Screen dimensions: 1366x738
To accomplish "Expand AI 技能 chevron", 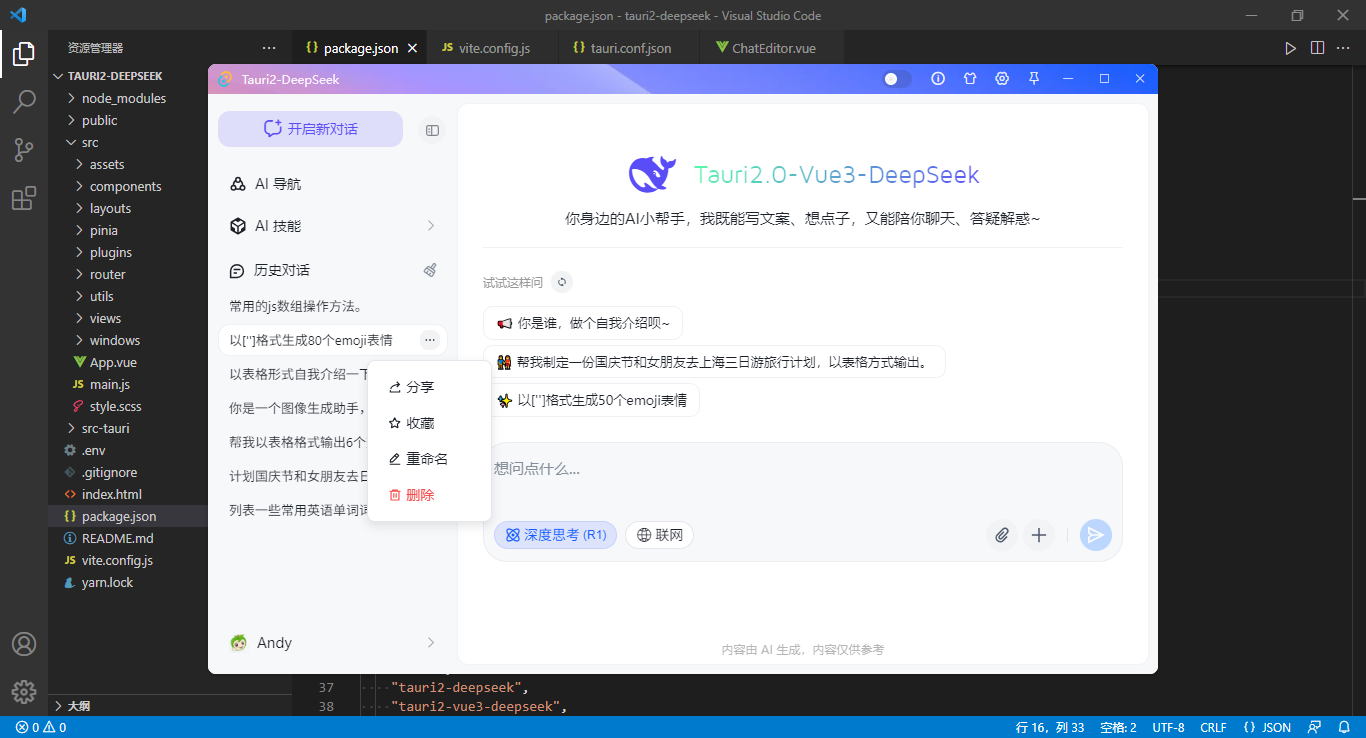I will click(431, 226).
